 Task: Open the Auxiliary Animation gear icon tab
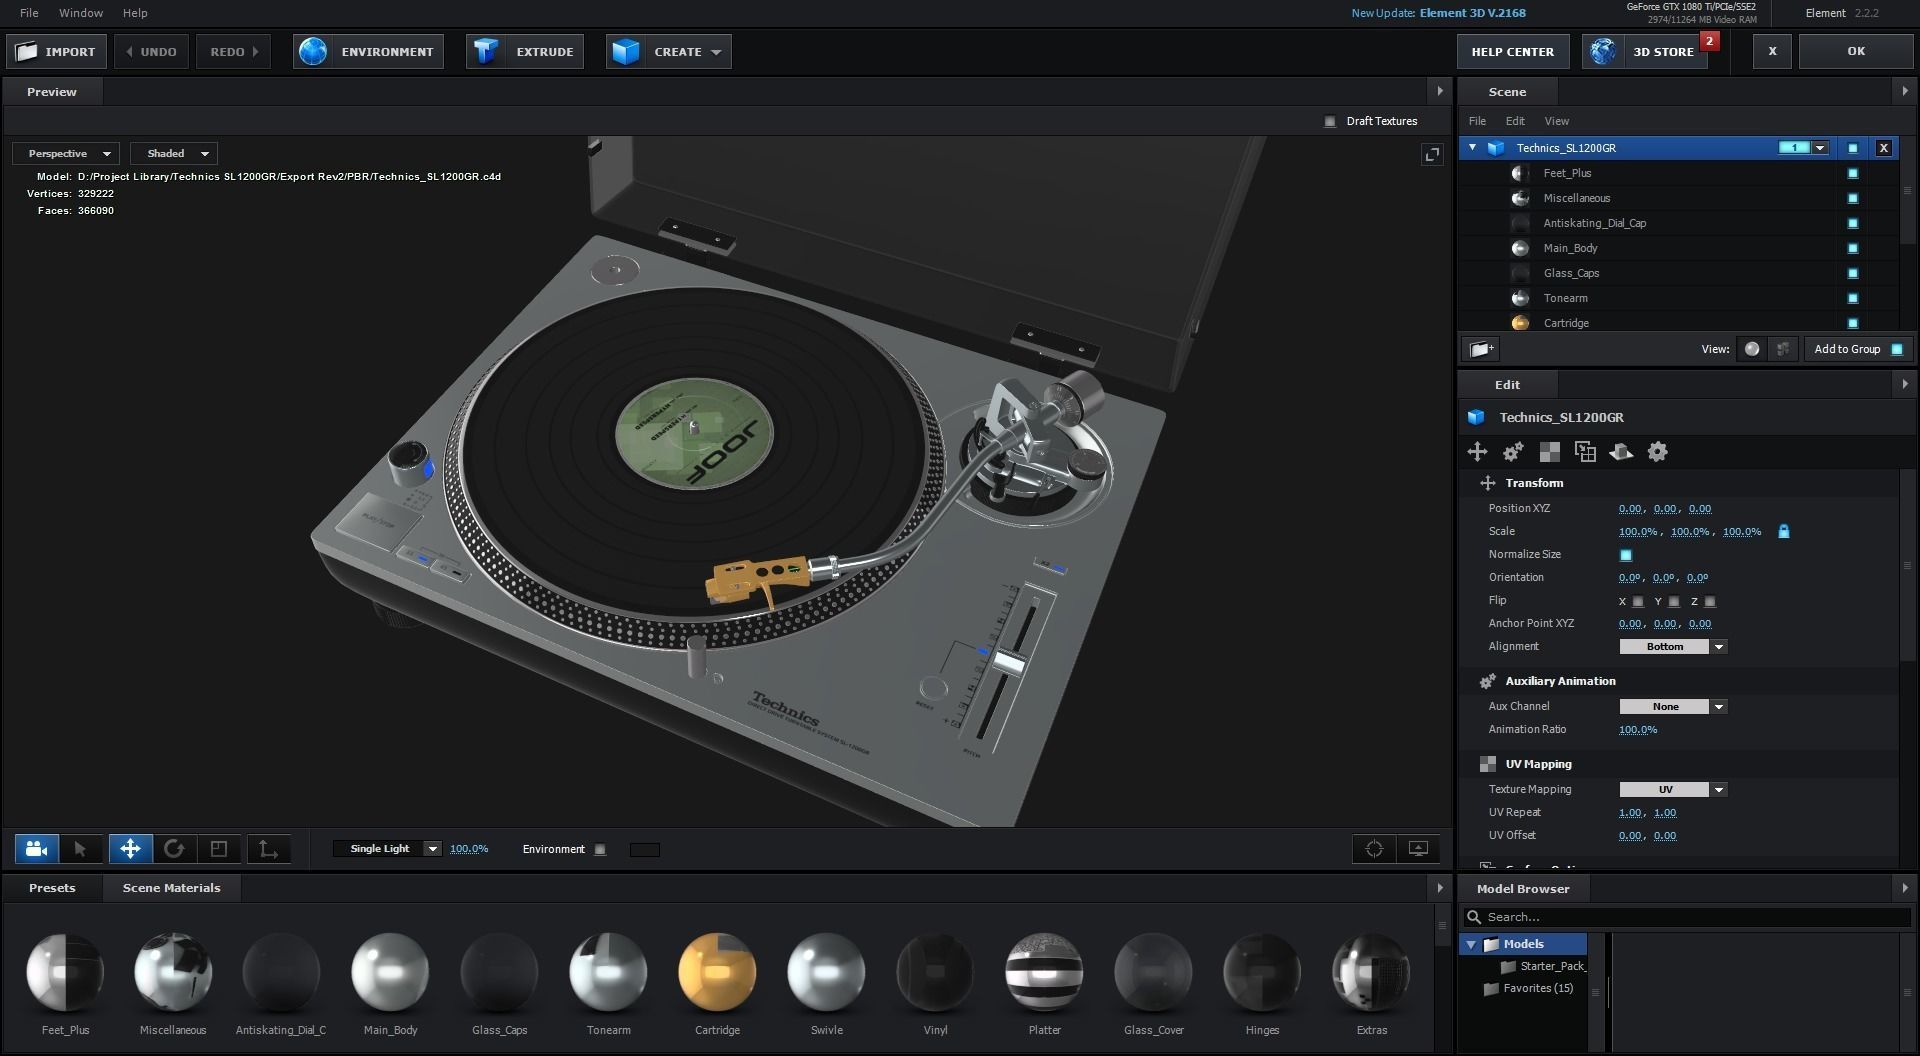[x=1513, y=452]
